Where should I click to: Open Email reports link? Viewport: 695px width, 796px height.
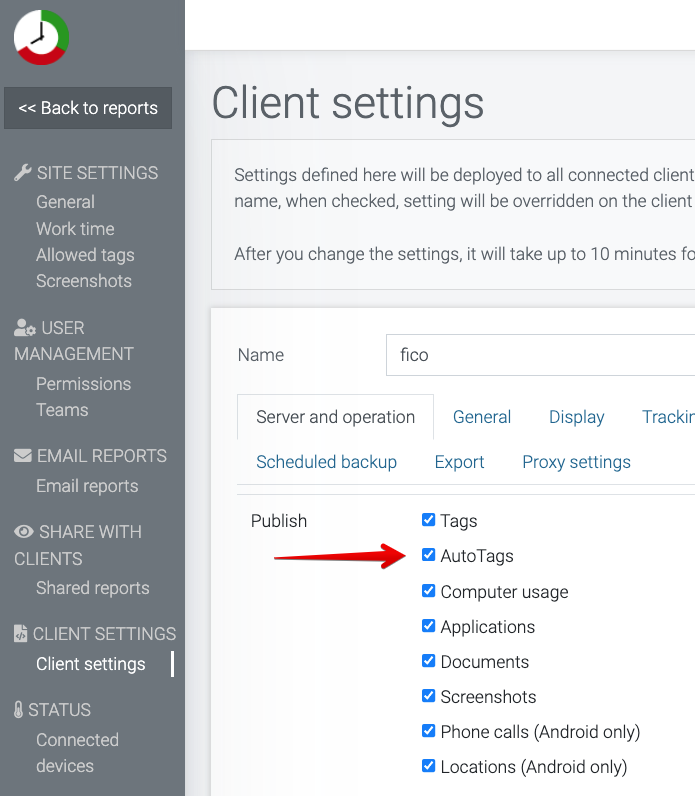click(87, 486)
